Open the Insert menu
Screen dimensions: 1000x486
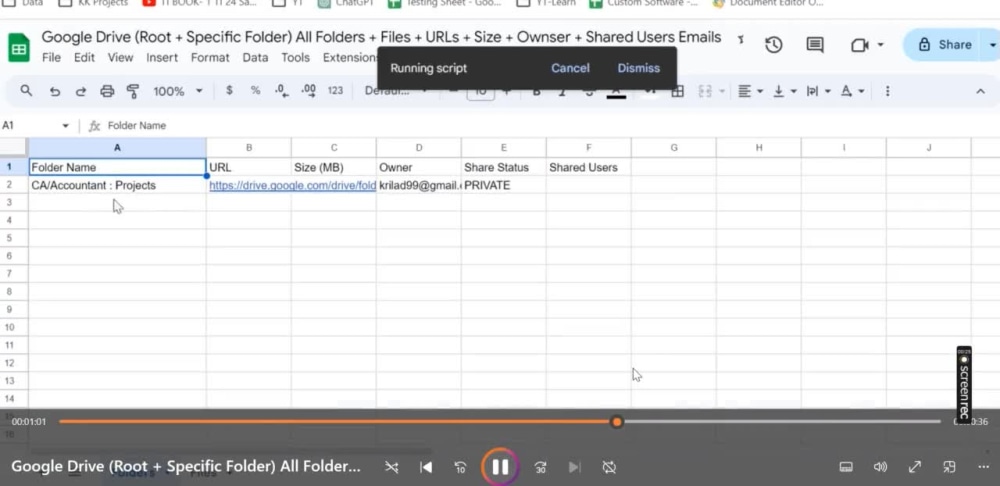pos(162,57)
